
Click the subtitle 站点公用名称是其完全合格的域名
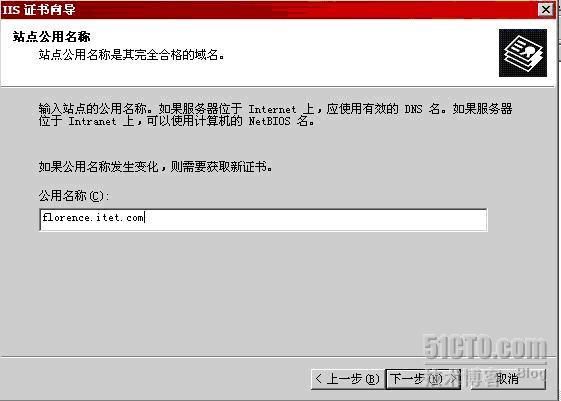tap(131, 55)
